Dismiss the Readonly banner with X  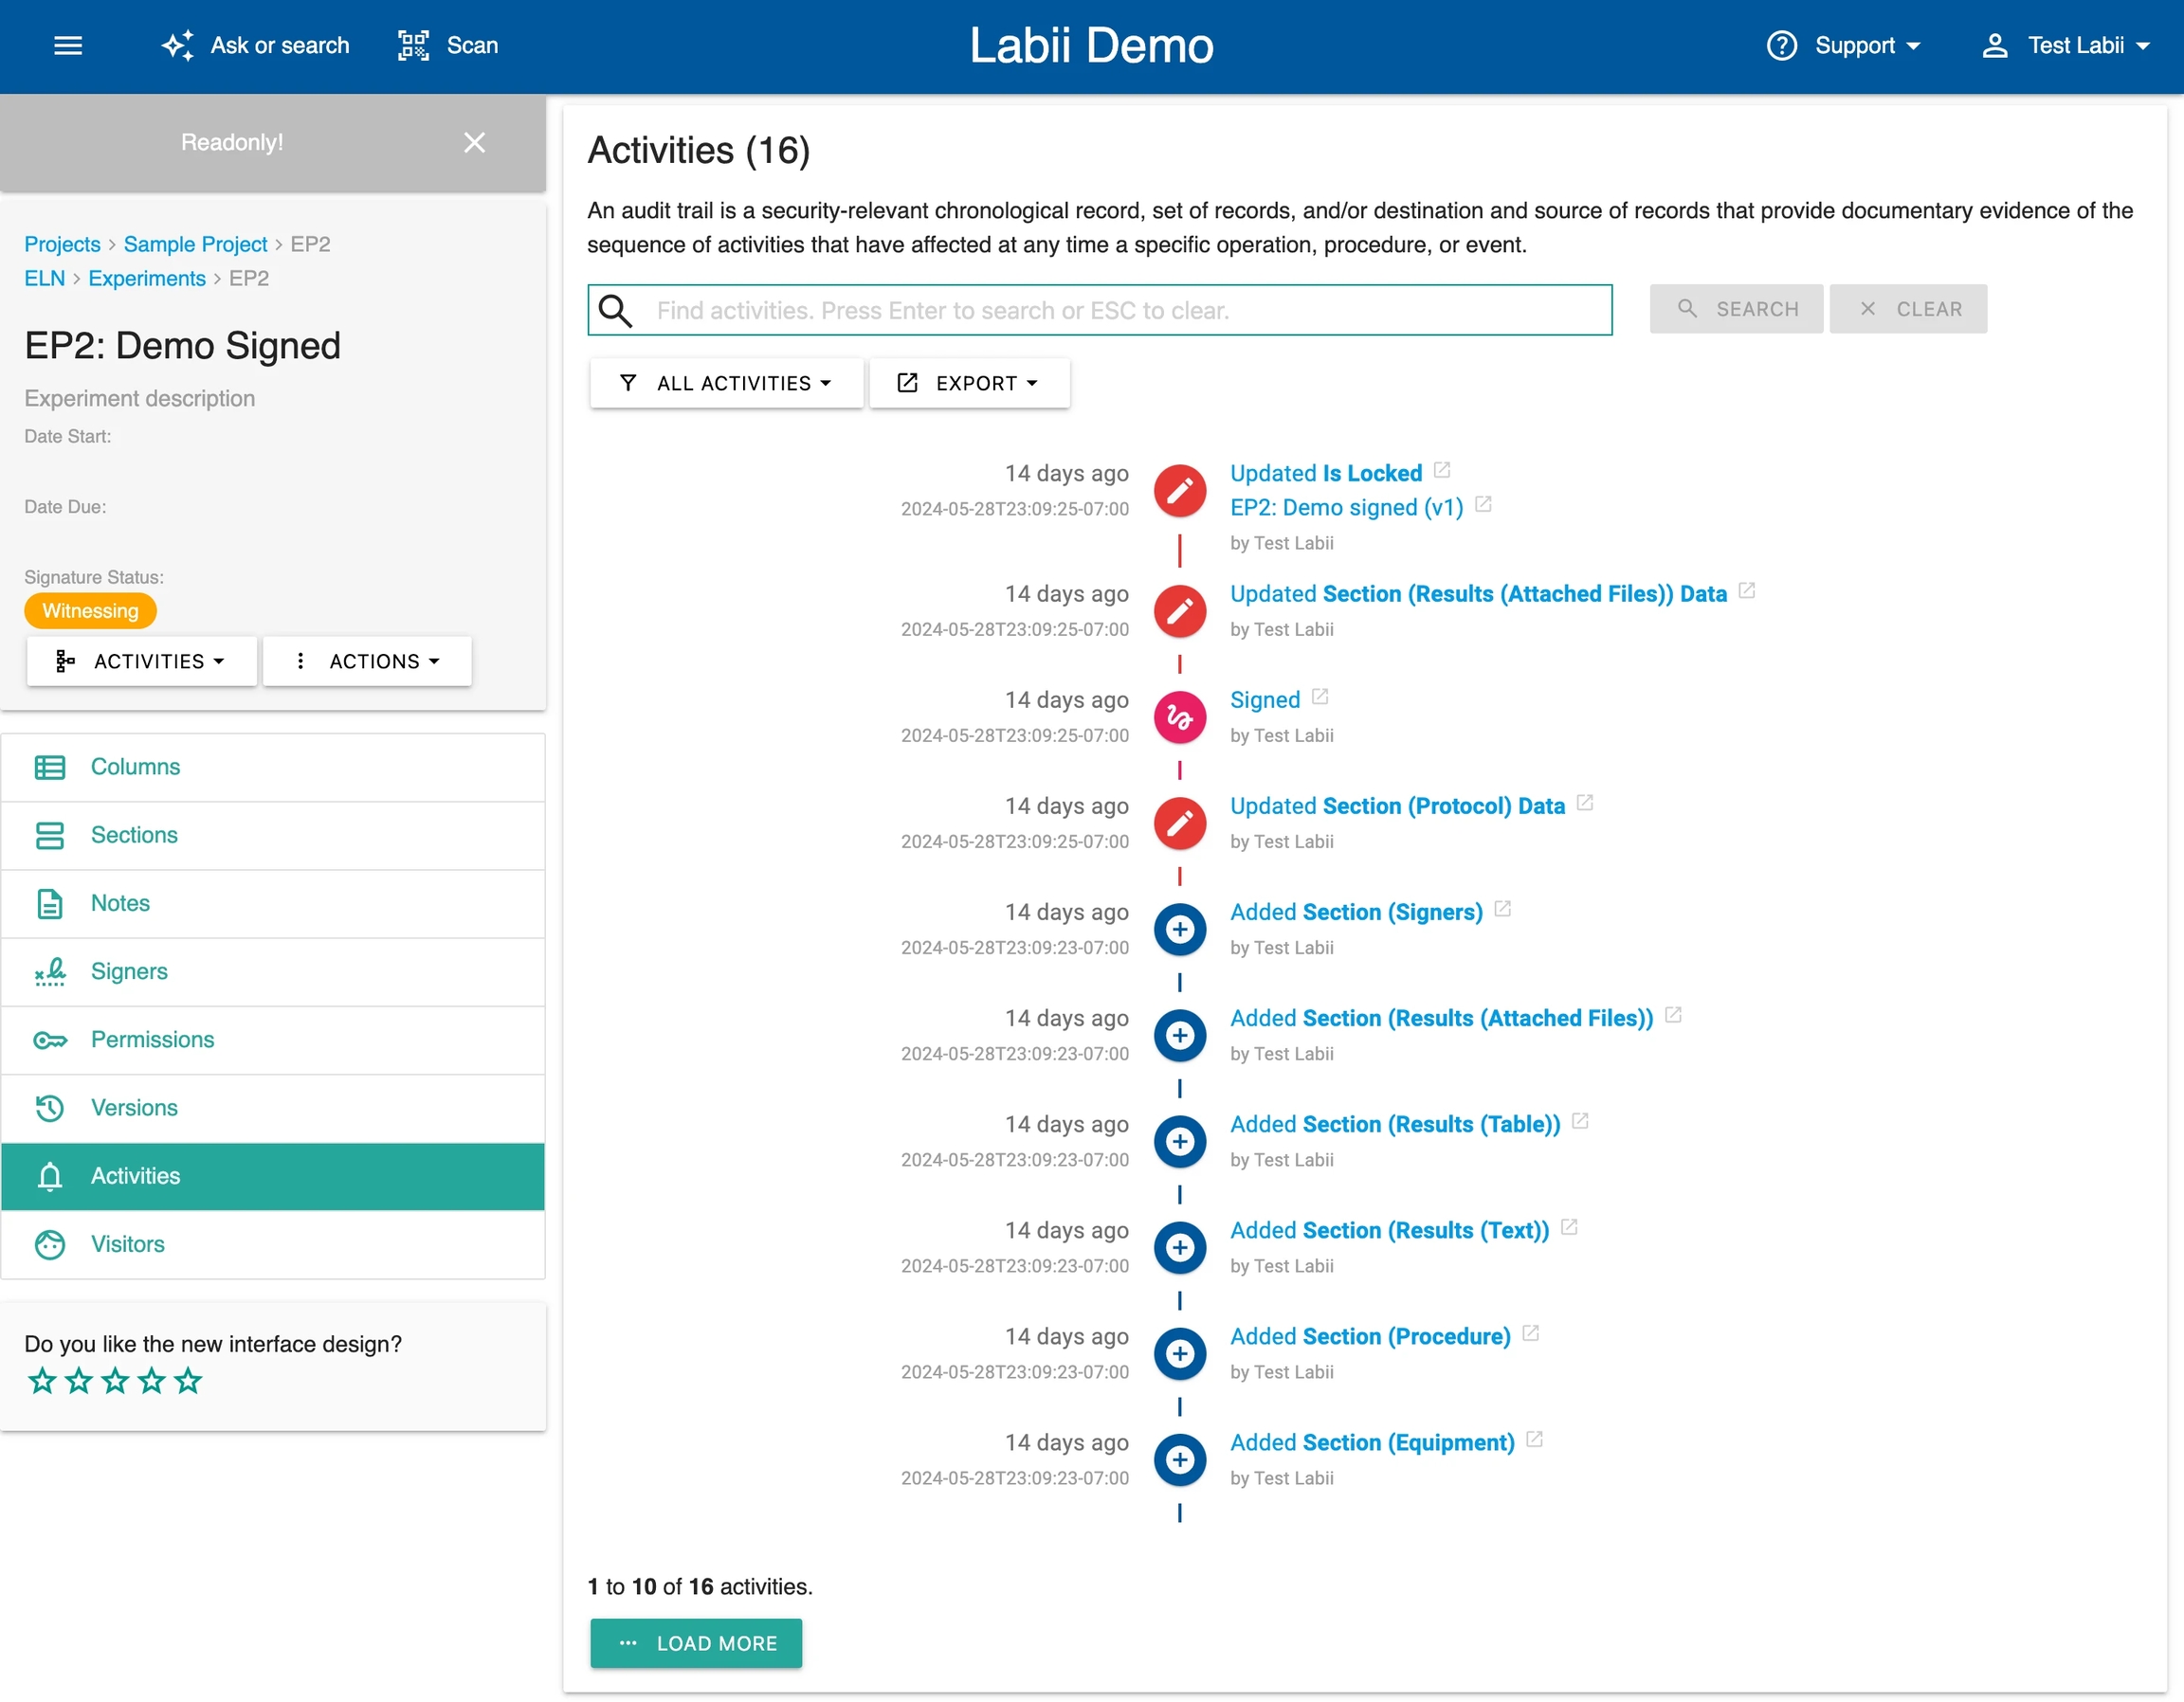tap(474, 142)
